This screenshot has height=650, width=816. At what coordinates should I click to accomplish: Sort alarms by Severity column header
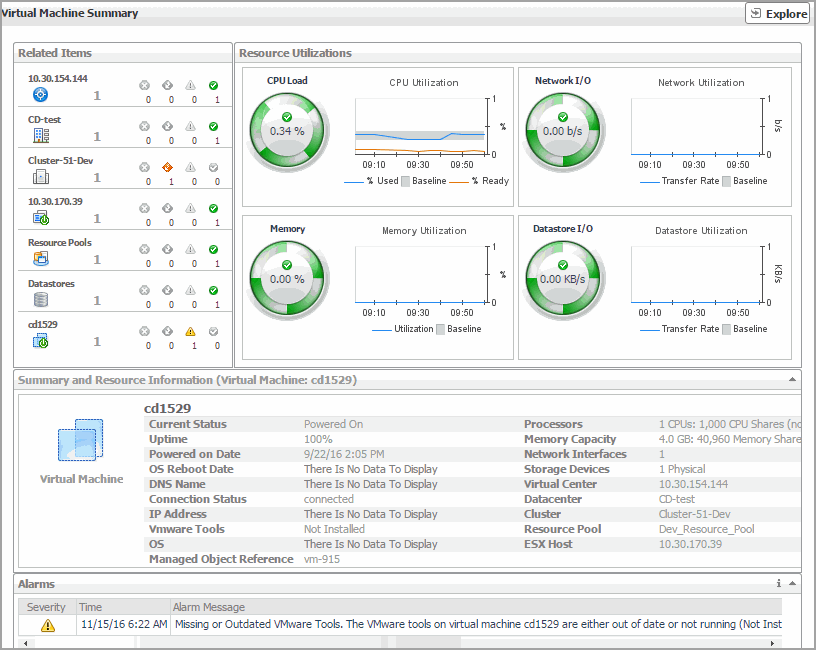[46, 607]
